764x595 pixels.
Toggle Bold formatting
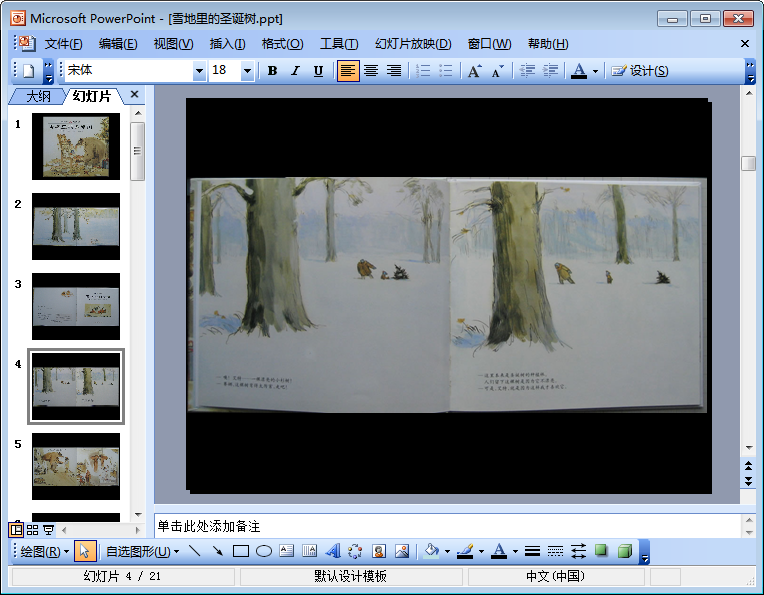click(272, 71)
